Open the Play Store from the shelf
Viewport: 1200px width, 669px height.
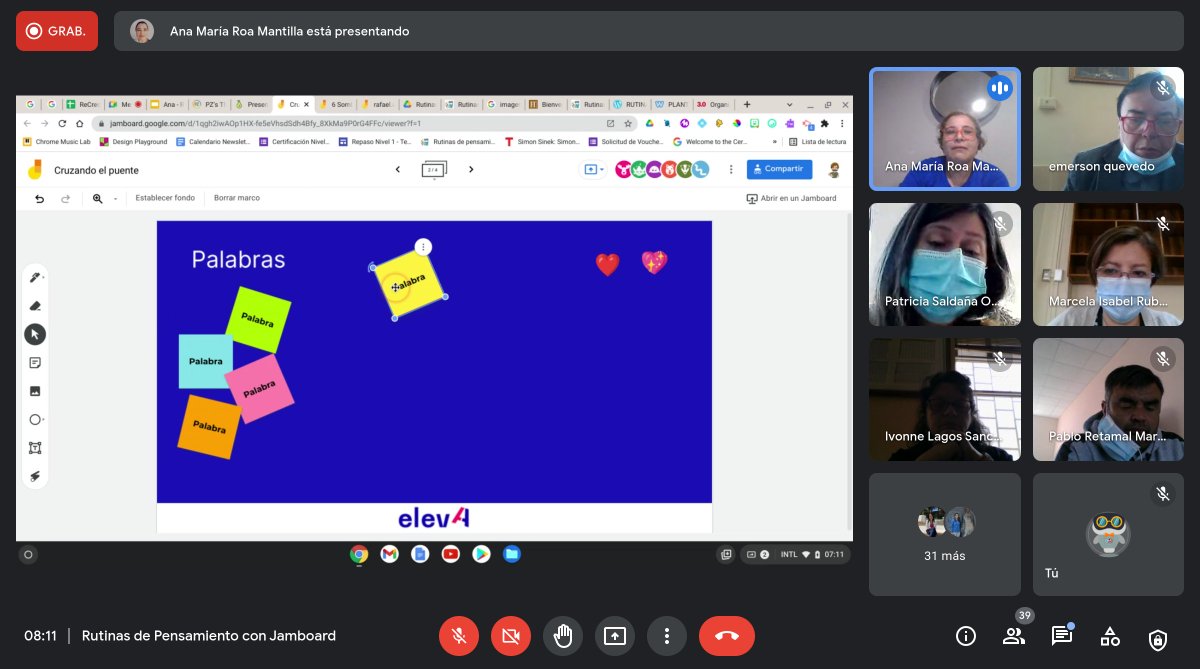point(481,554)
